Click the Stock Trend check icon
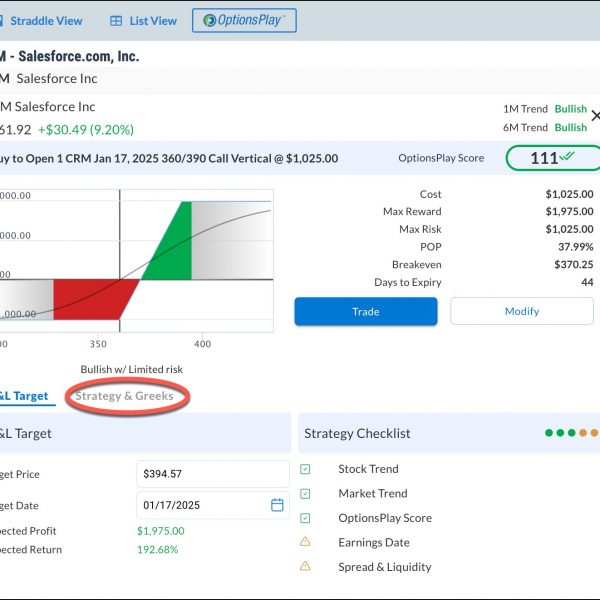Screen dimensions: 600x600 pyautogui.click(x=305, y=469)
